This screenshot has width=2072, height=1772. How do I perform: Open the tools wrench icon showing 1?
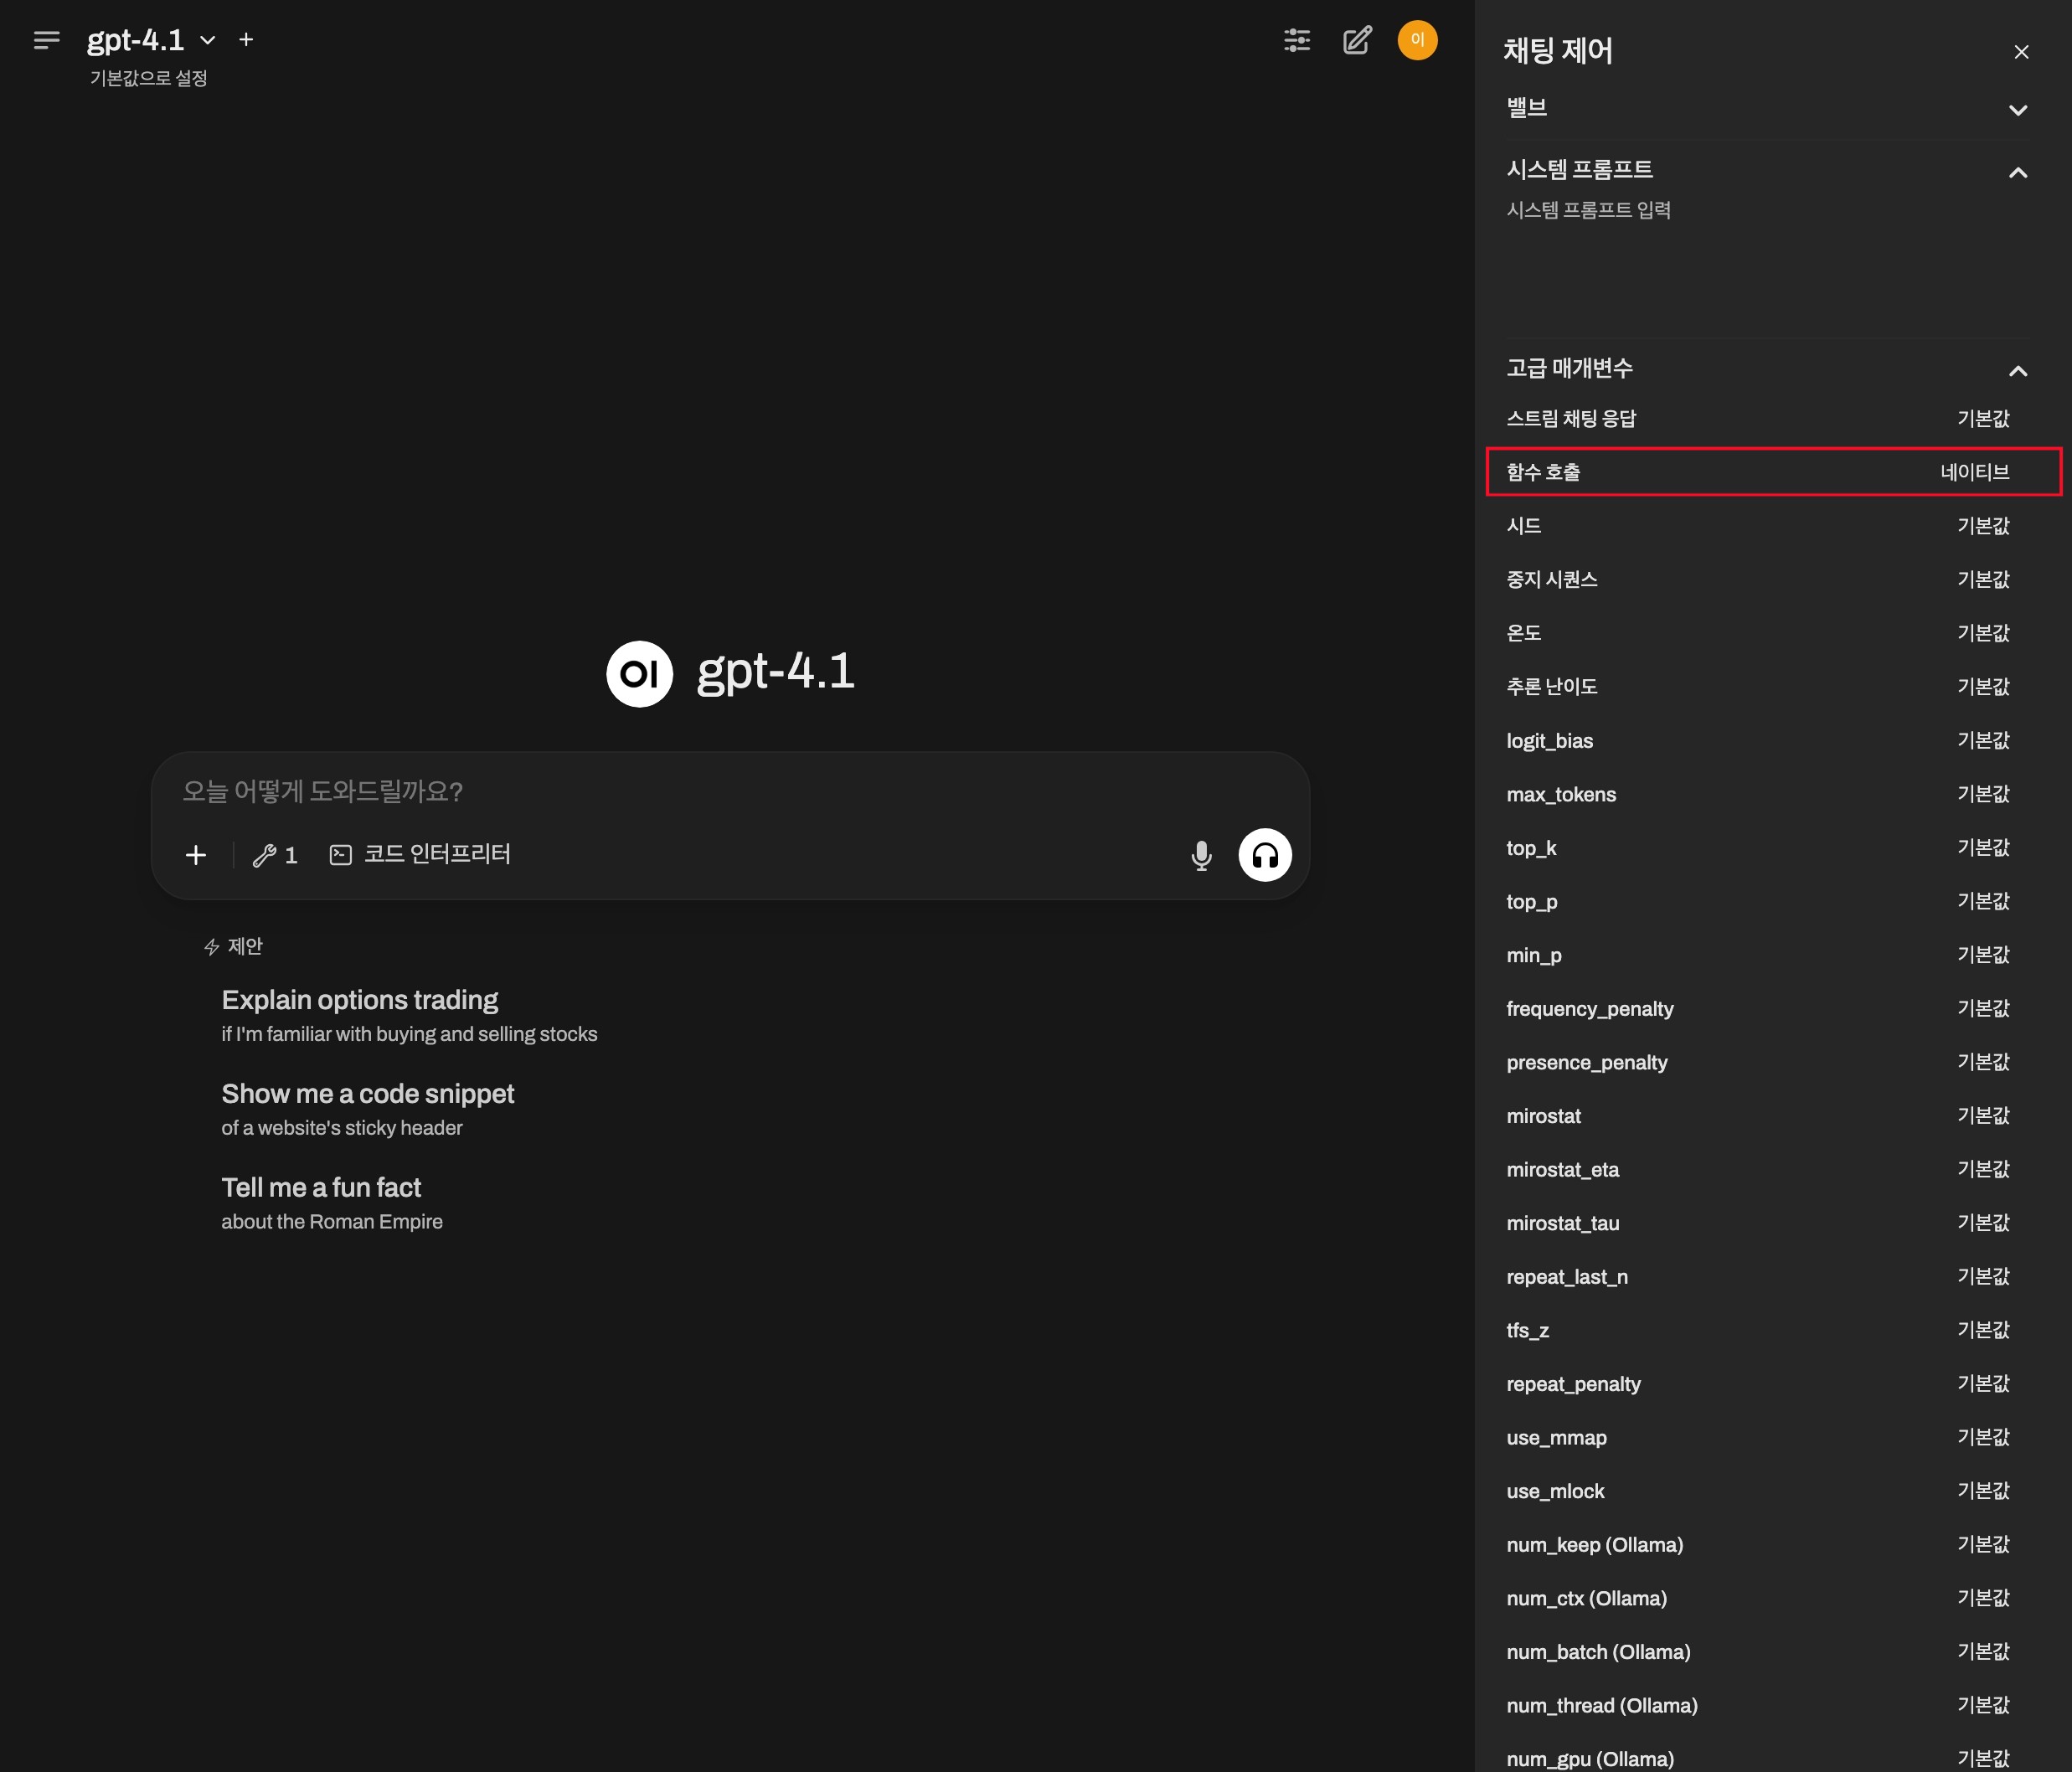point(275,855)
